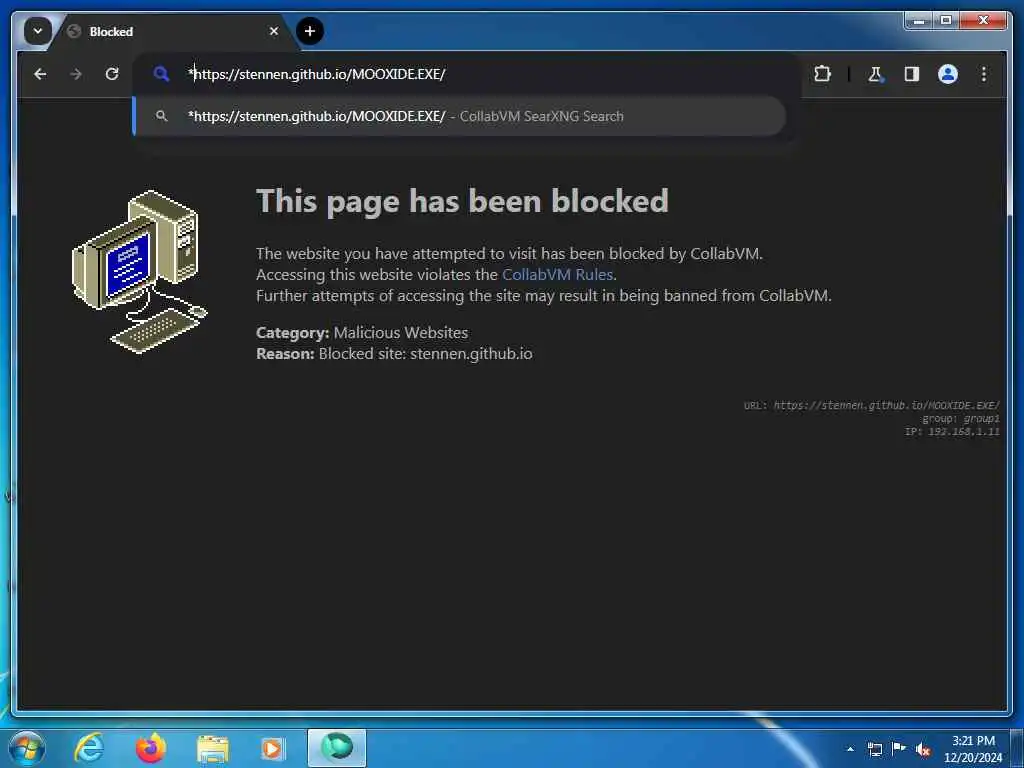Open the Action Center flag icon
This screenshot has width=1024, height=768.
899,748
